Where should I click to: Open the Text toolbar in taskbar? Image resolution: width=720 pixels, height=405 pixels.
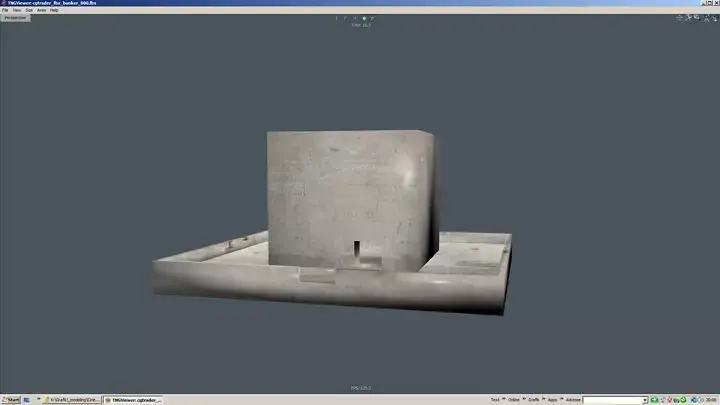click(x=495, y=400)
